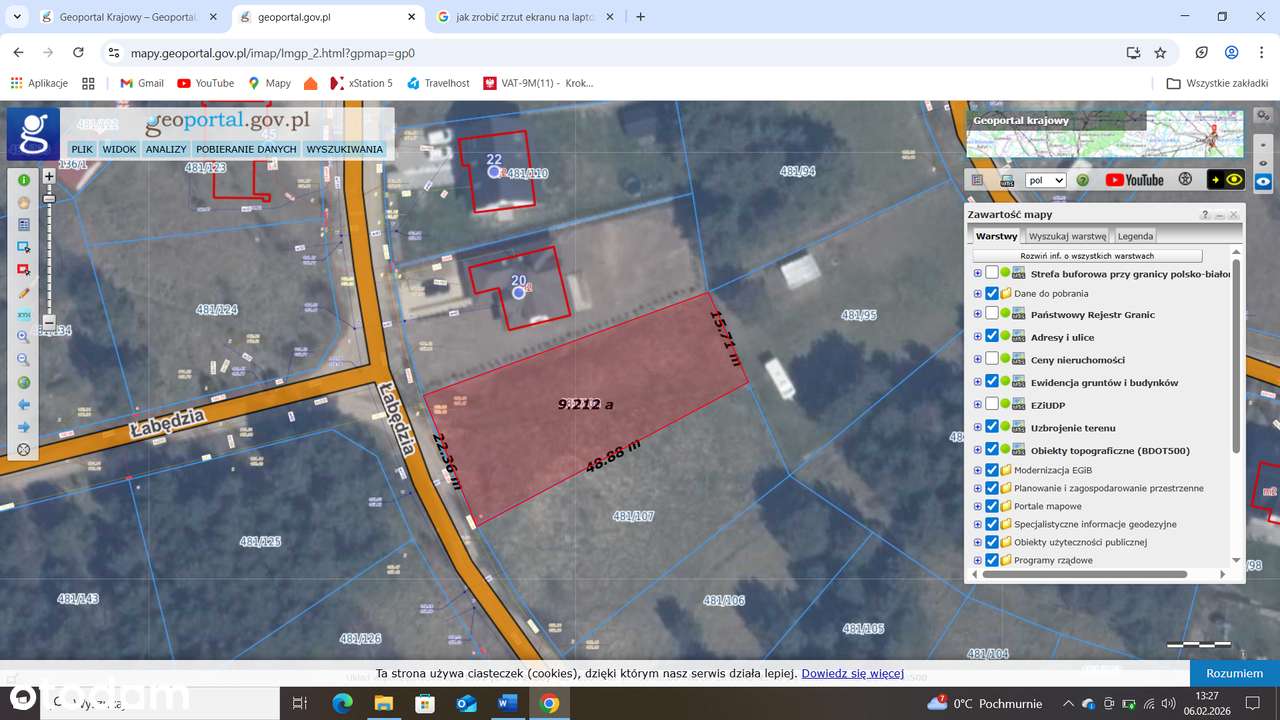Screen dimensions: 1280x720
Task: Uncheck the Adresy i ulice layer
Action: 992,337
